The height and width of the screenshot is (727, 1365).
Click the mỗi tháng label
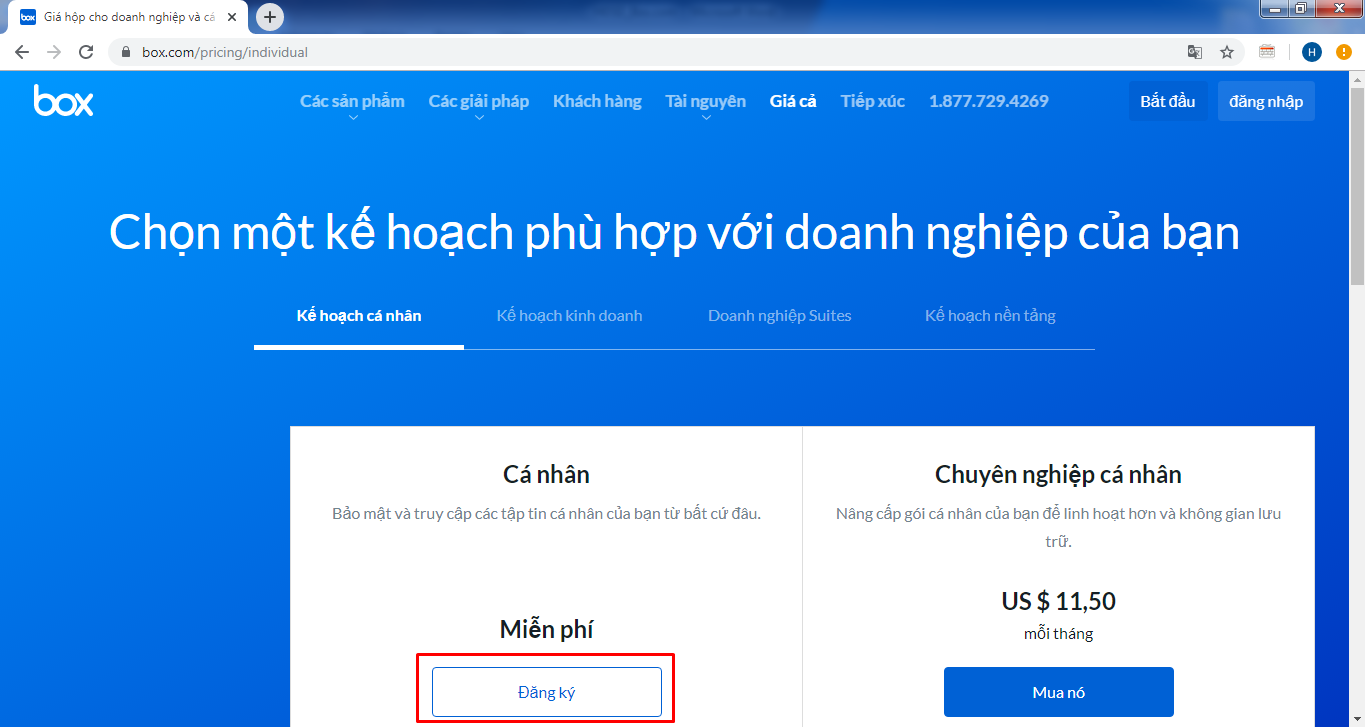pos(1059,634)
